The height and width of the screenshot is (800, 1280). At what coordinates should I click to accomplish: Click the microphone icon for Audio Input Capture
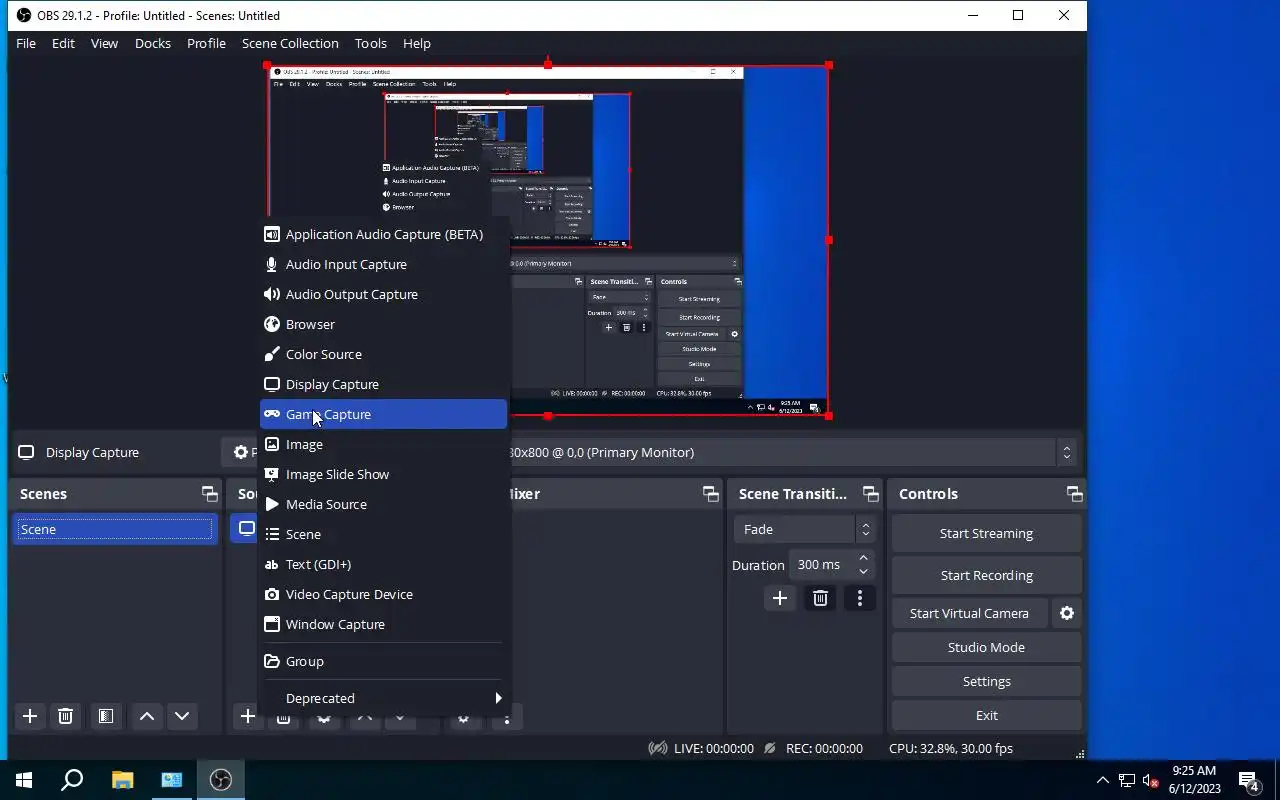click(271, 264)
